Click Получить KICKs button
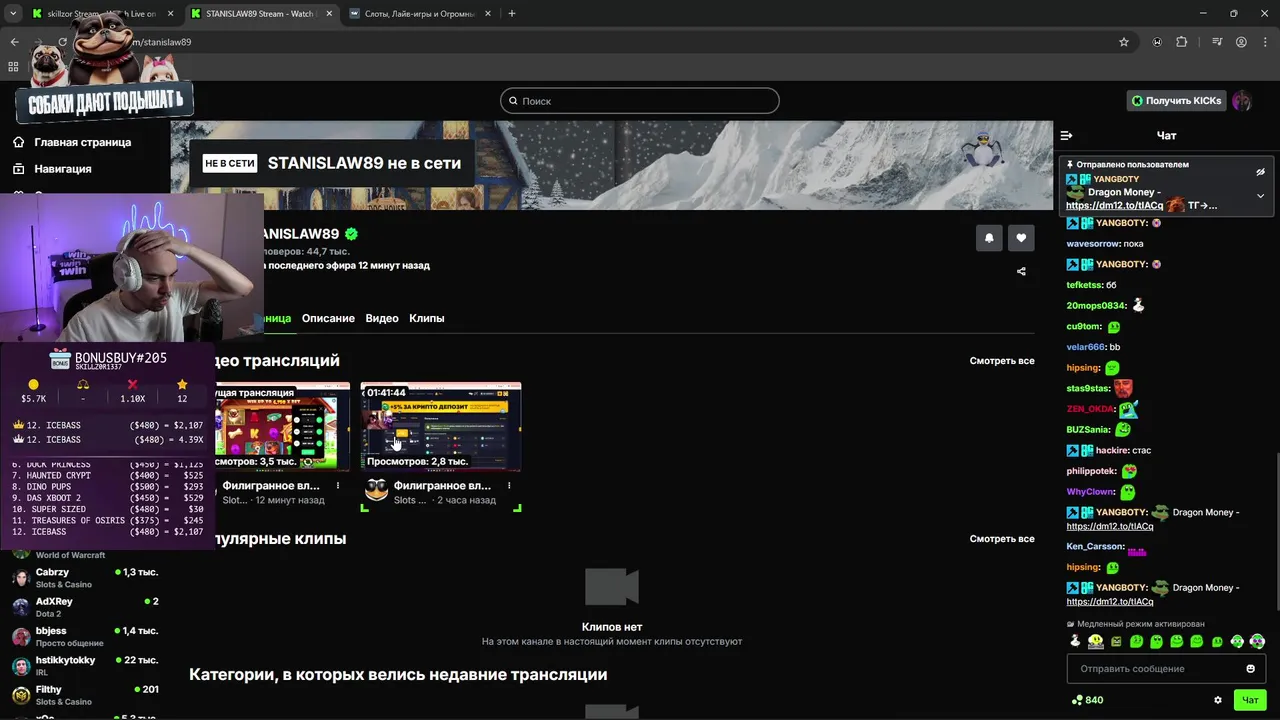The width and height of the screenshot is (1280, 720). coord(1176,101)
